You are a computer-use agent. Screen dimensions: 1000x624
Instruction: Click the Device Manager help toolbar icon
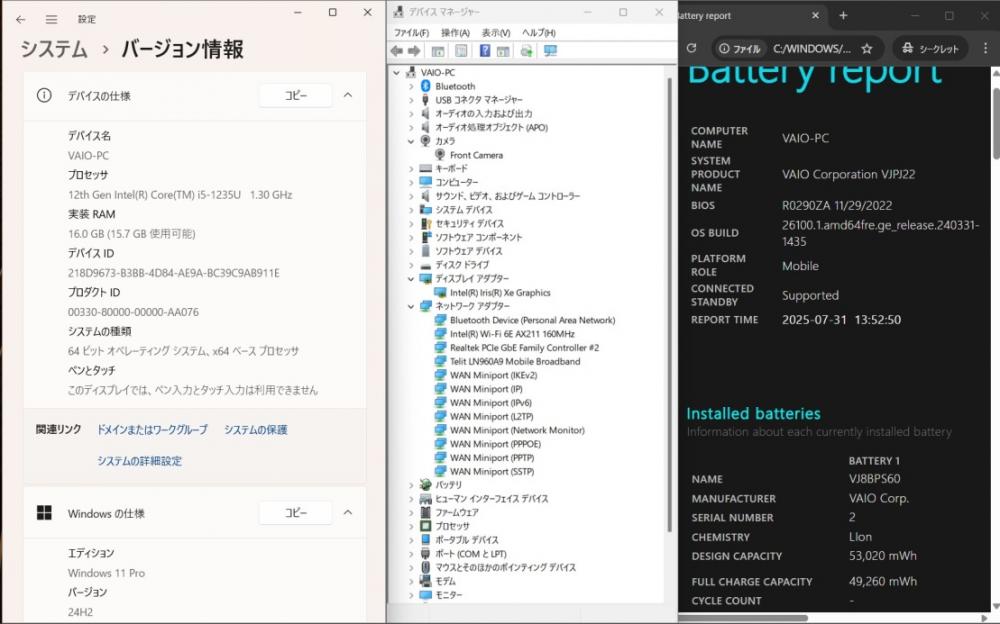(485, 51)
